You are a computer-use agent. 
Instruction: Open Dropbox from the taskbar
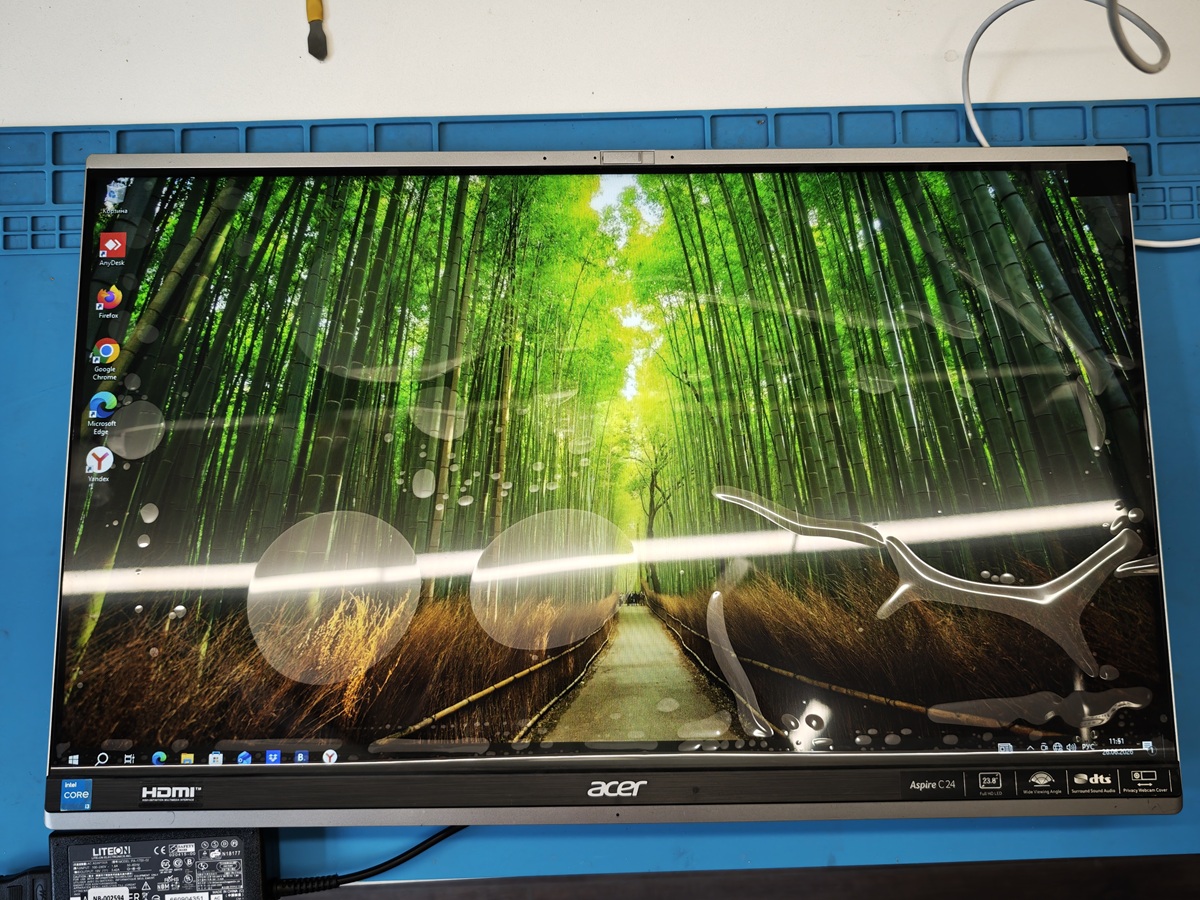273,757
